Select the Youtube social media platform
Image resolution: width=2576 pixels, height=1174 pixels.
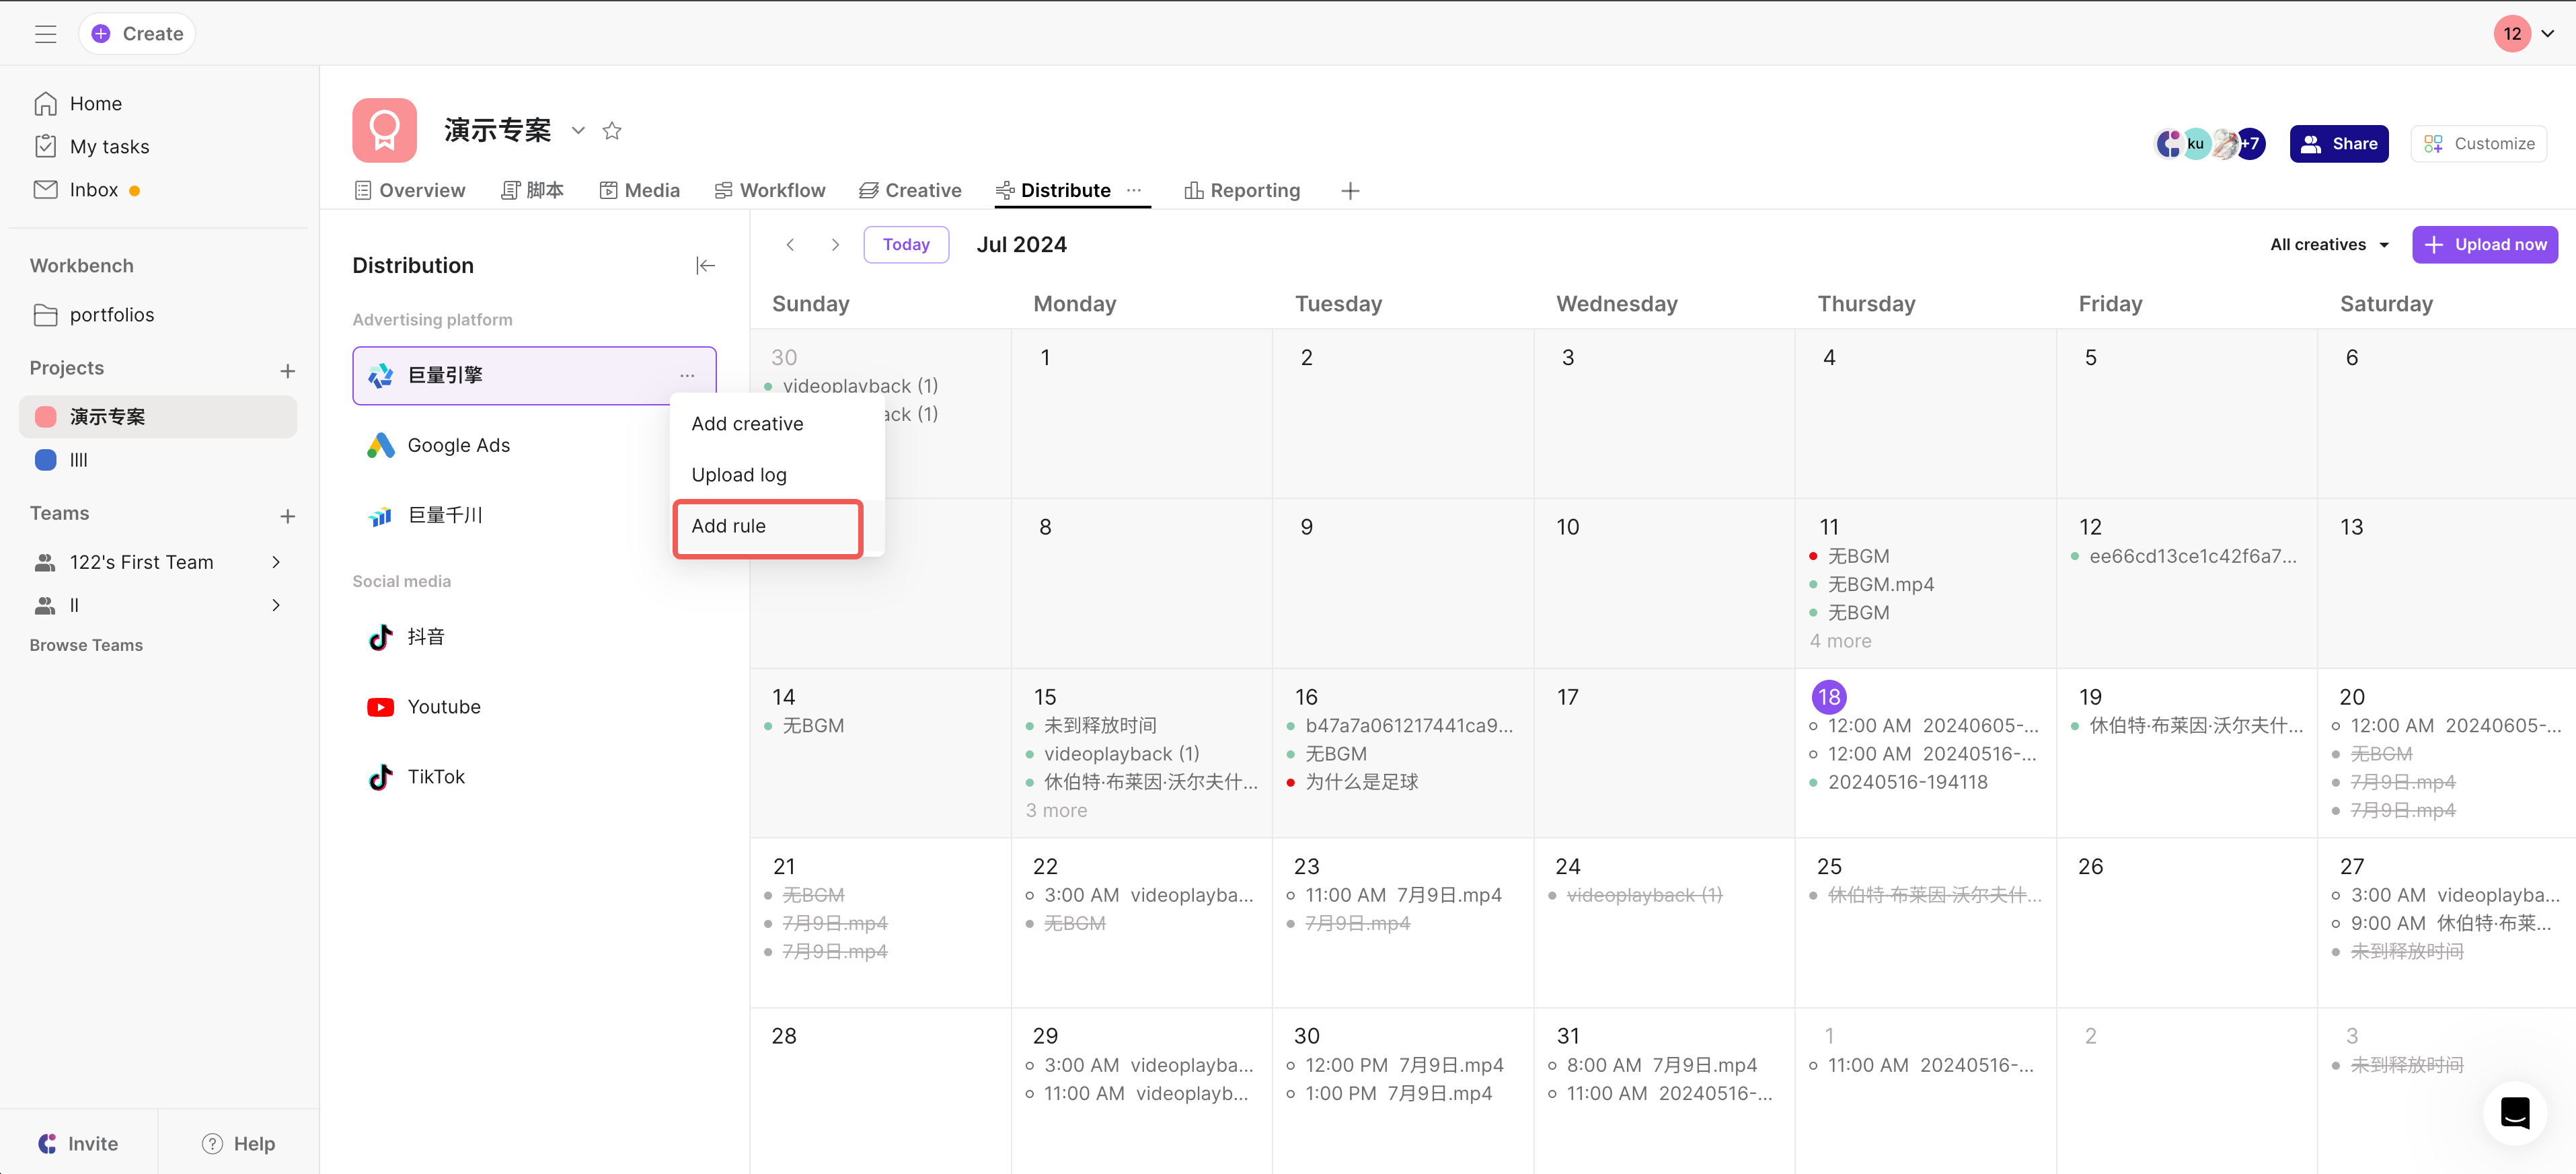tap(443, 707)
